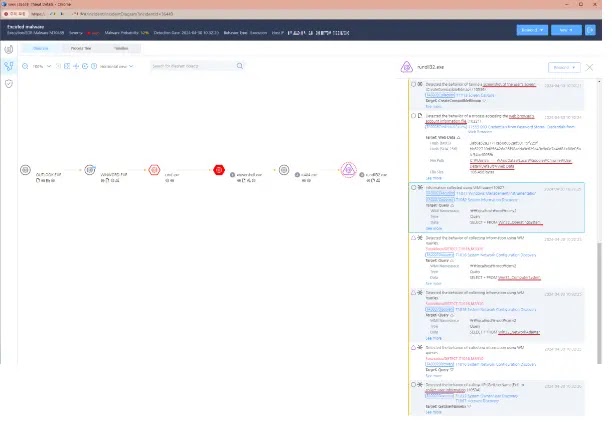Click the file icon on web browser account event
612x422 pixels.
(420, 116)
